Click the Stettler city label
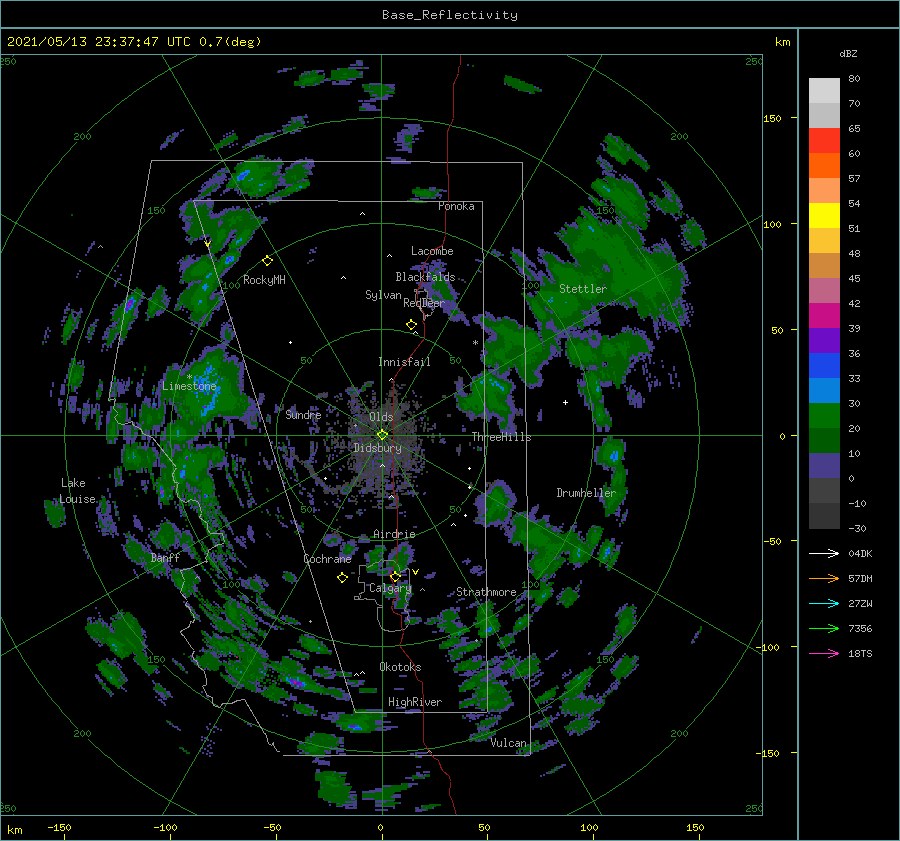This screenshot has height=841, width=900. pyautogui.click(x=583, y=289)
